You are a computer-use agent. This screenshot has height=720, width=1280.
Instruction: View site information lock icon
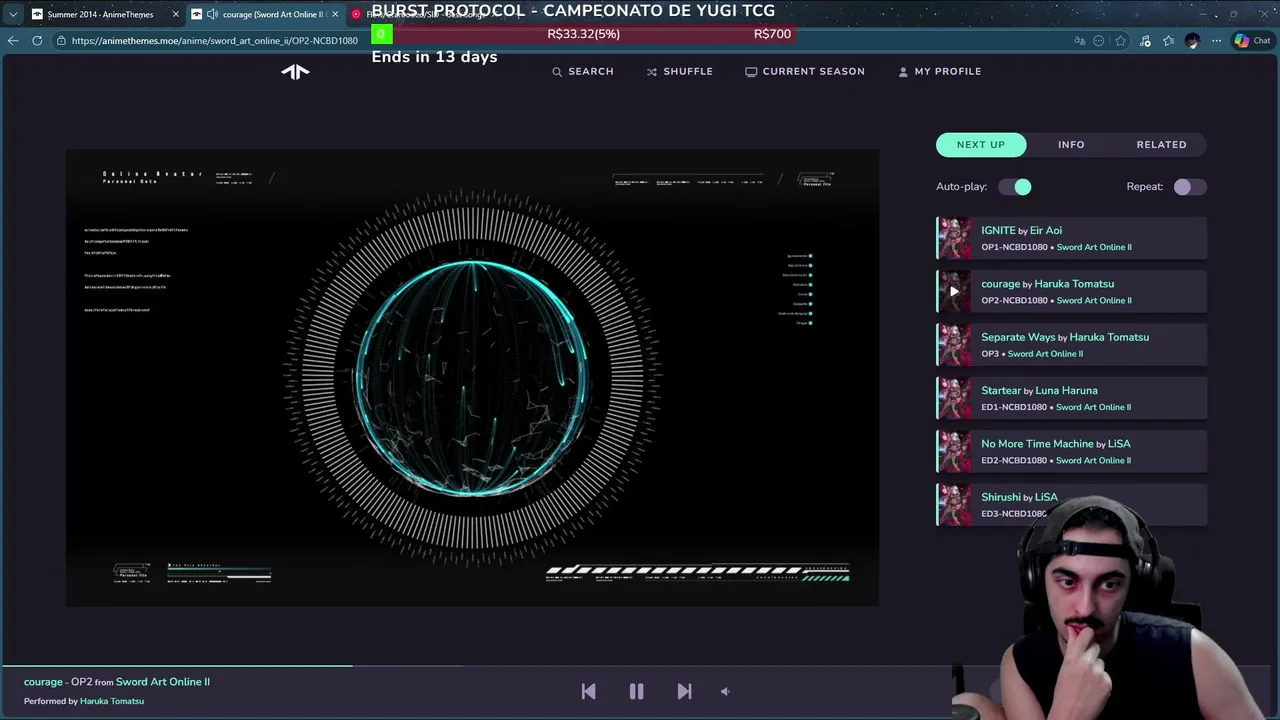tap(61, 41)
